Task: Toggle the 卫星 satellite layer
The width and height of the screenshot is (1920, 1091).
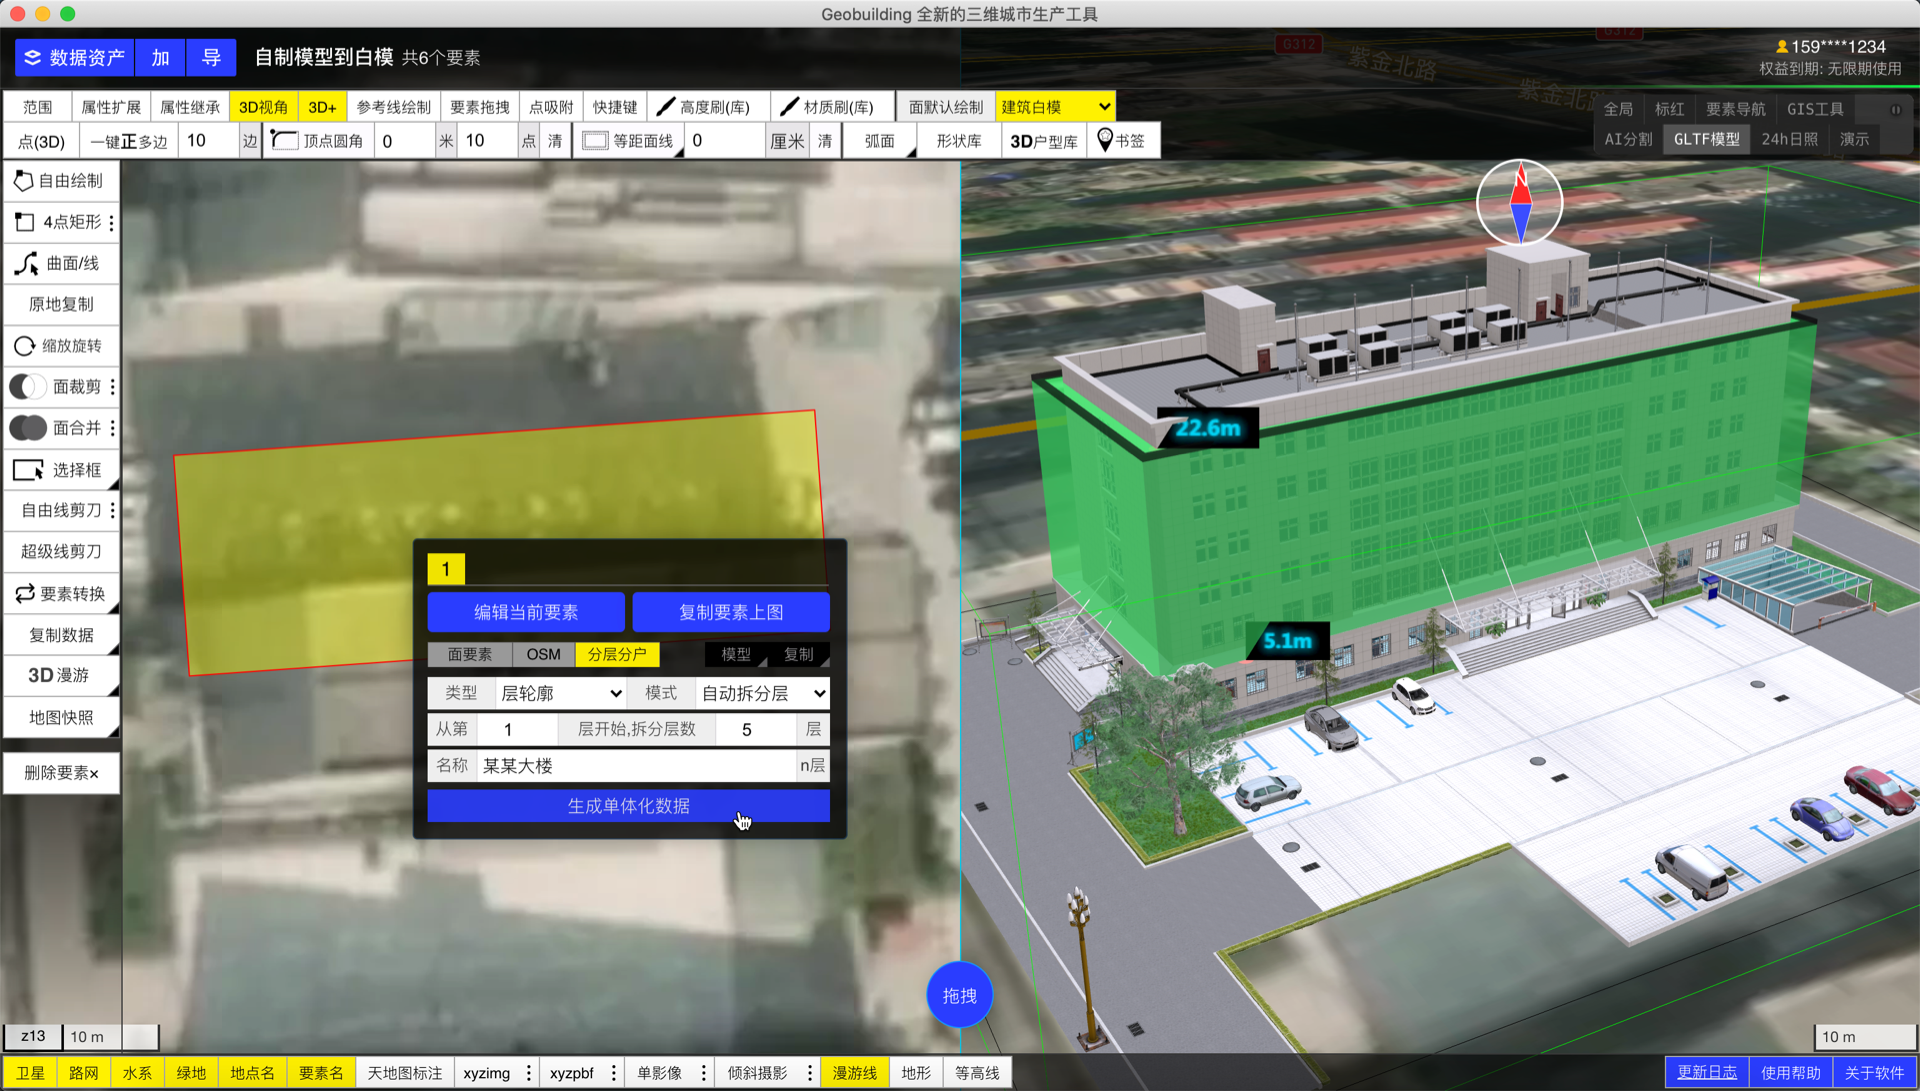Action: click(x=30, y=1073)
